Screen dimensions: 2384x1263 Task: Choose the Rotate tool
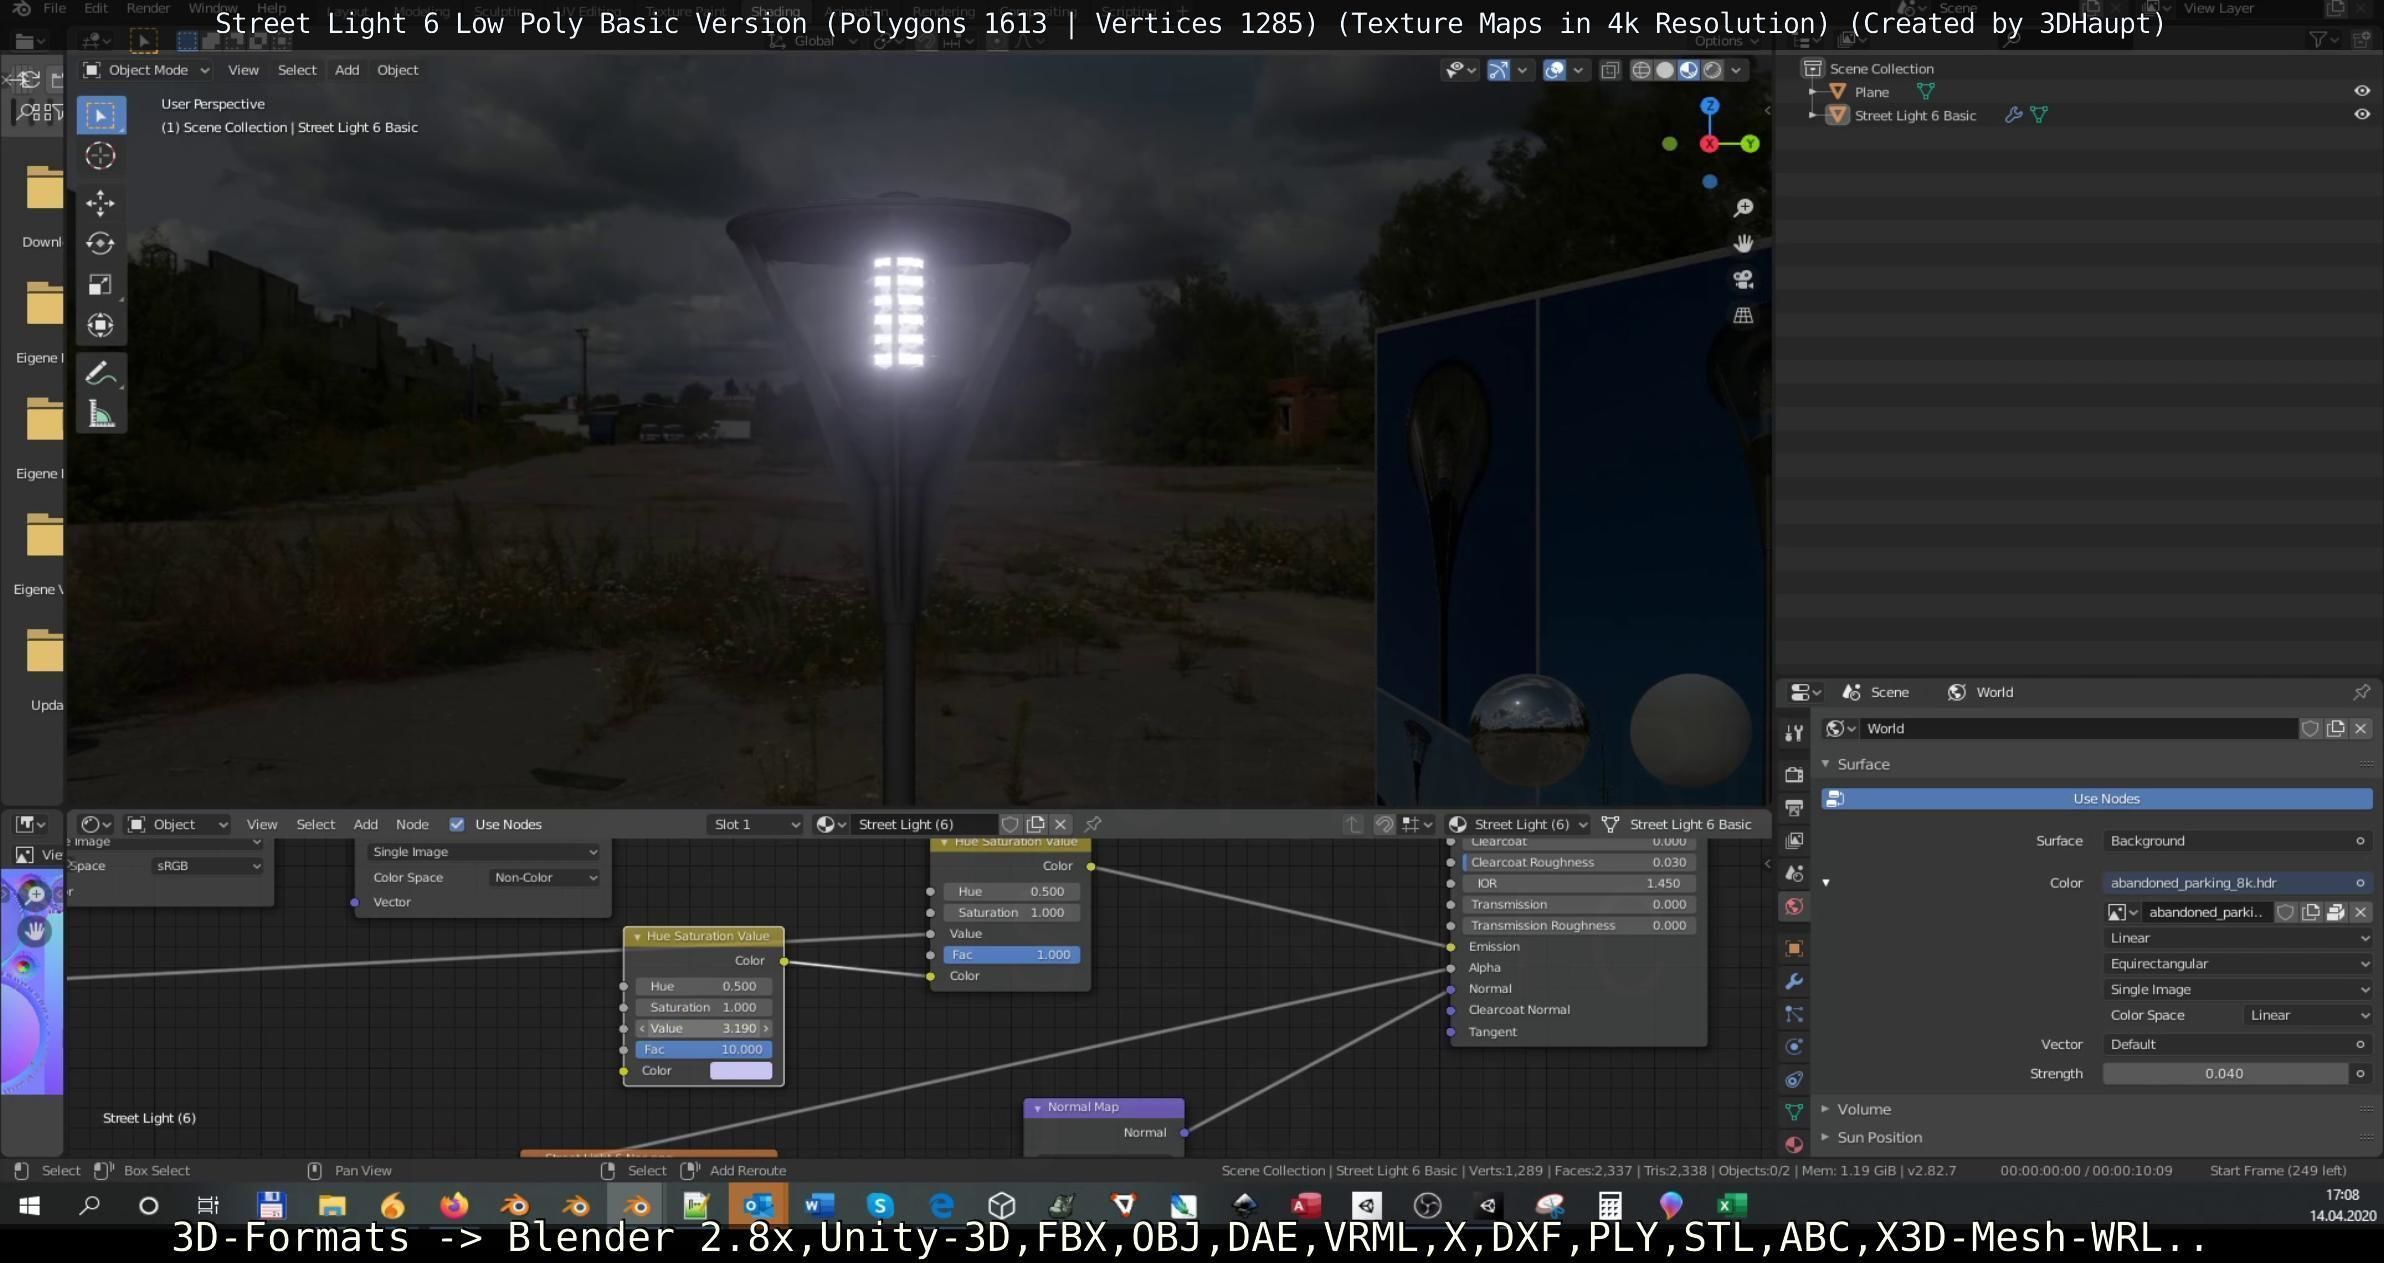101,244
